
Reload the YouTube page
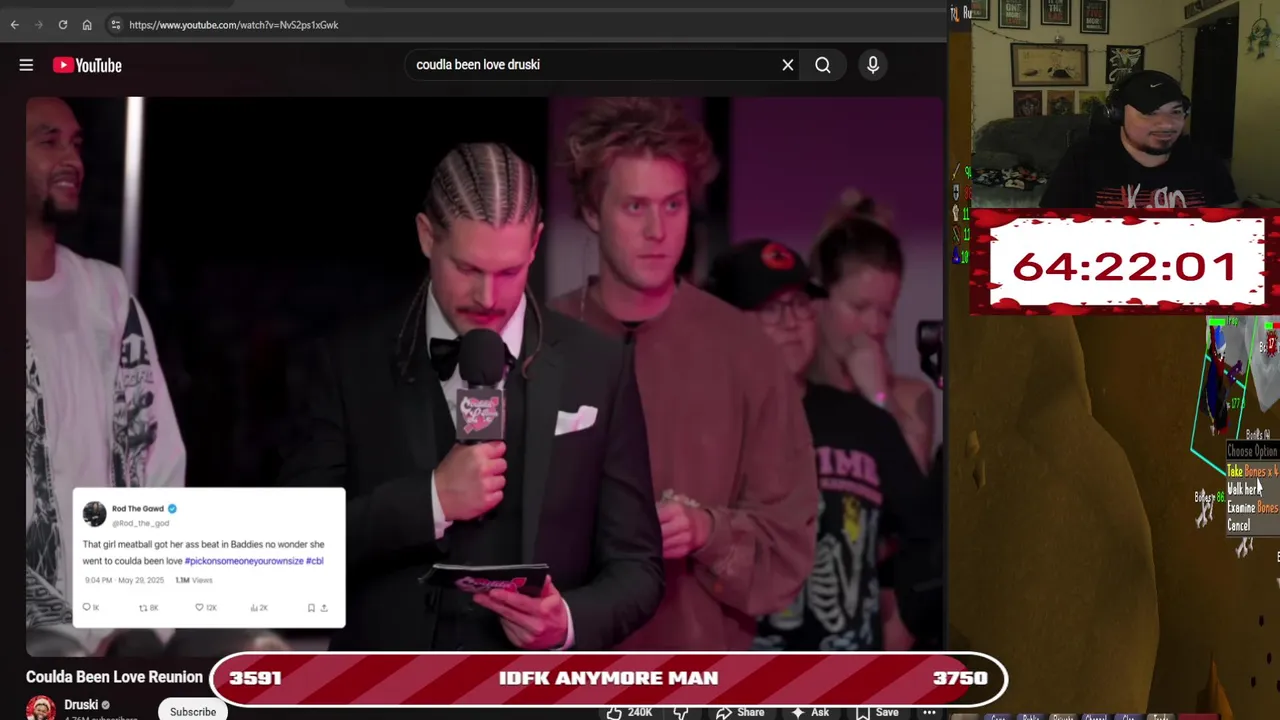62,25
